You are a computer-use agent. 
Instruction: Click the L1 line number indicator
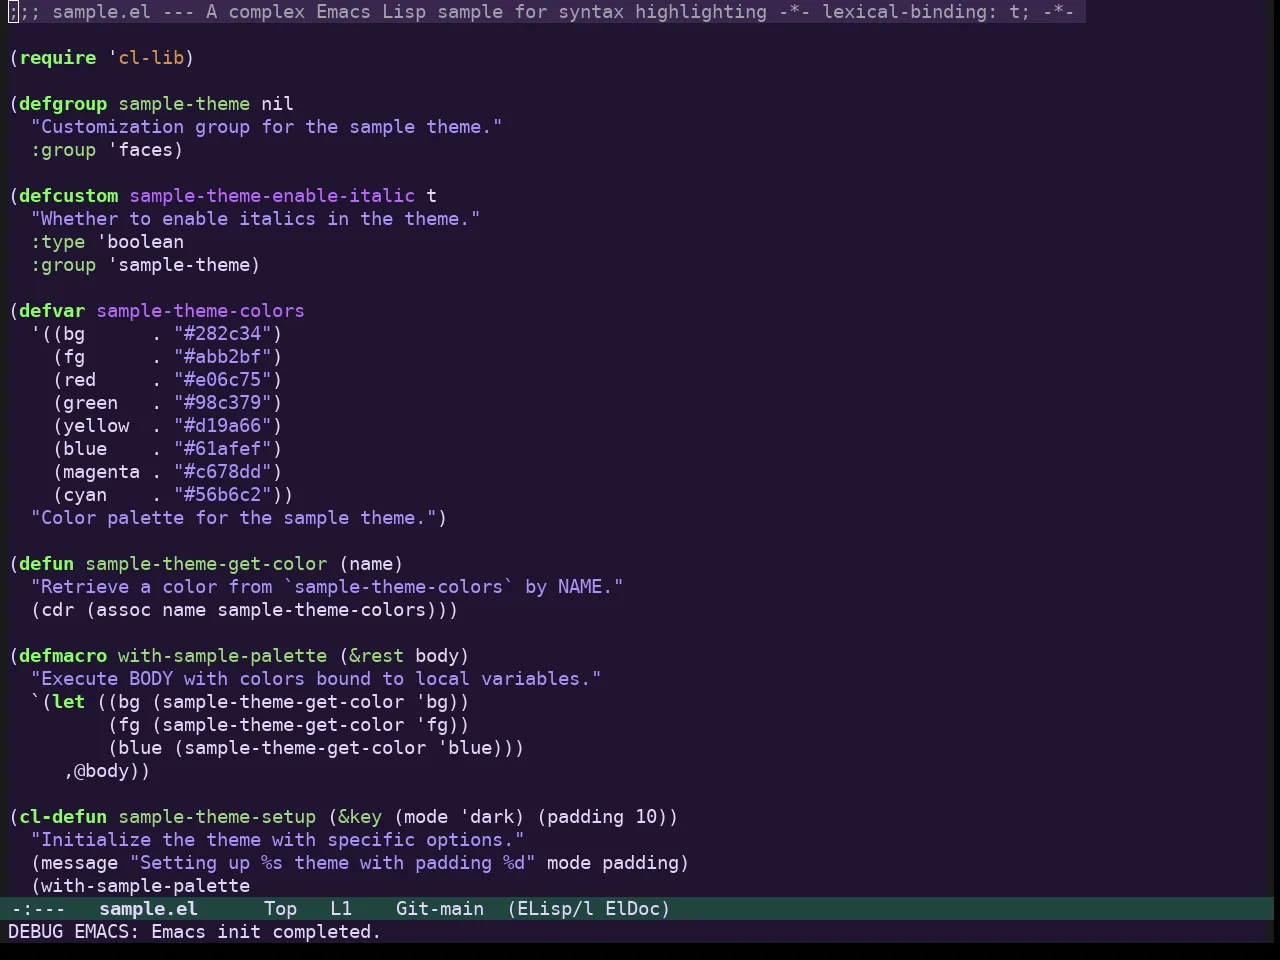(x=341, y=908)
